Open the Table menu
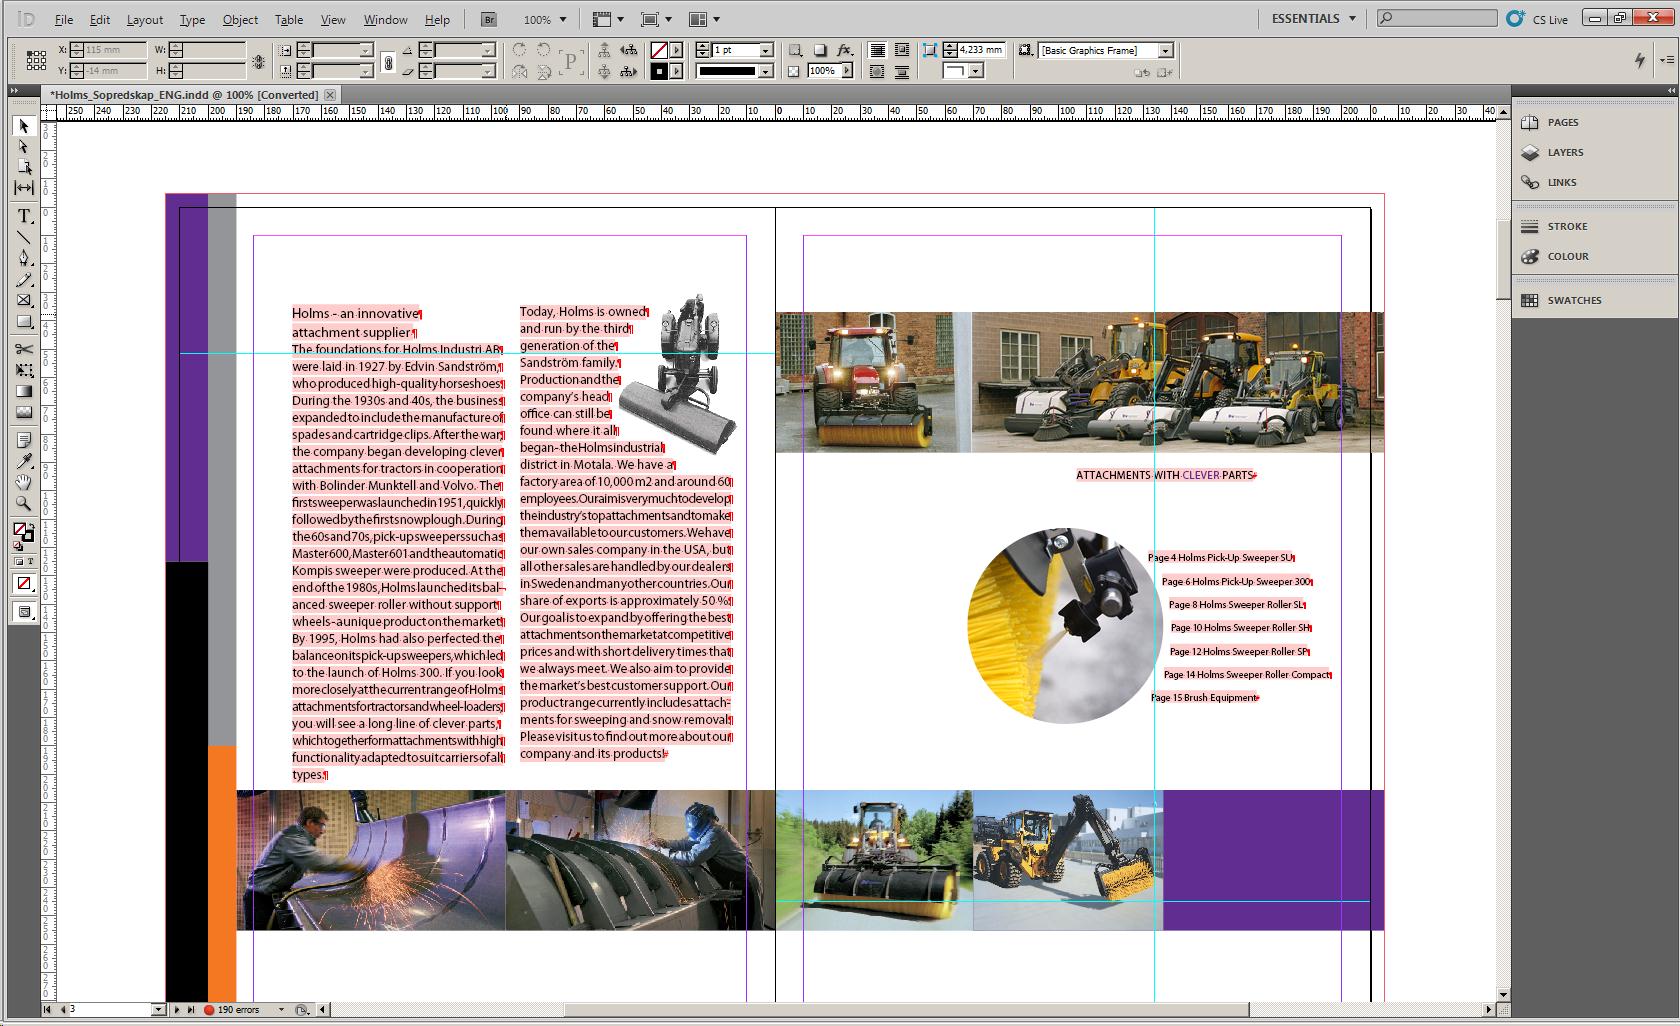The image size is (1680, 1026). pos(289,19)
